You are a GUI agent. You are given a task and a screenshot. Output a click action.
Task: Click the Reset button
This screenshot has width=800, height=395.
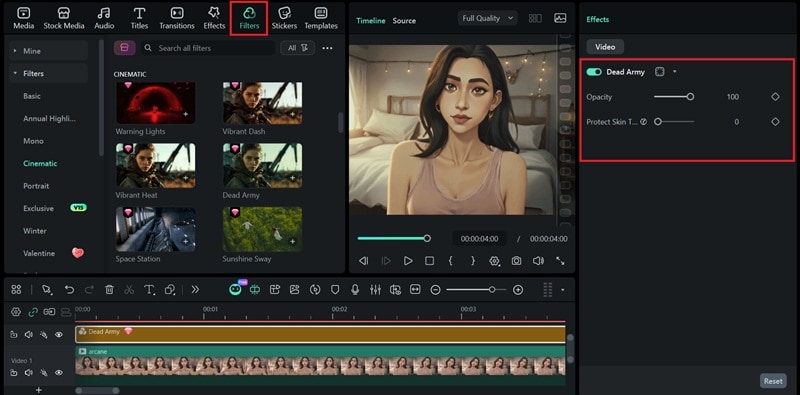[x=773, y=381]
